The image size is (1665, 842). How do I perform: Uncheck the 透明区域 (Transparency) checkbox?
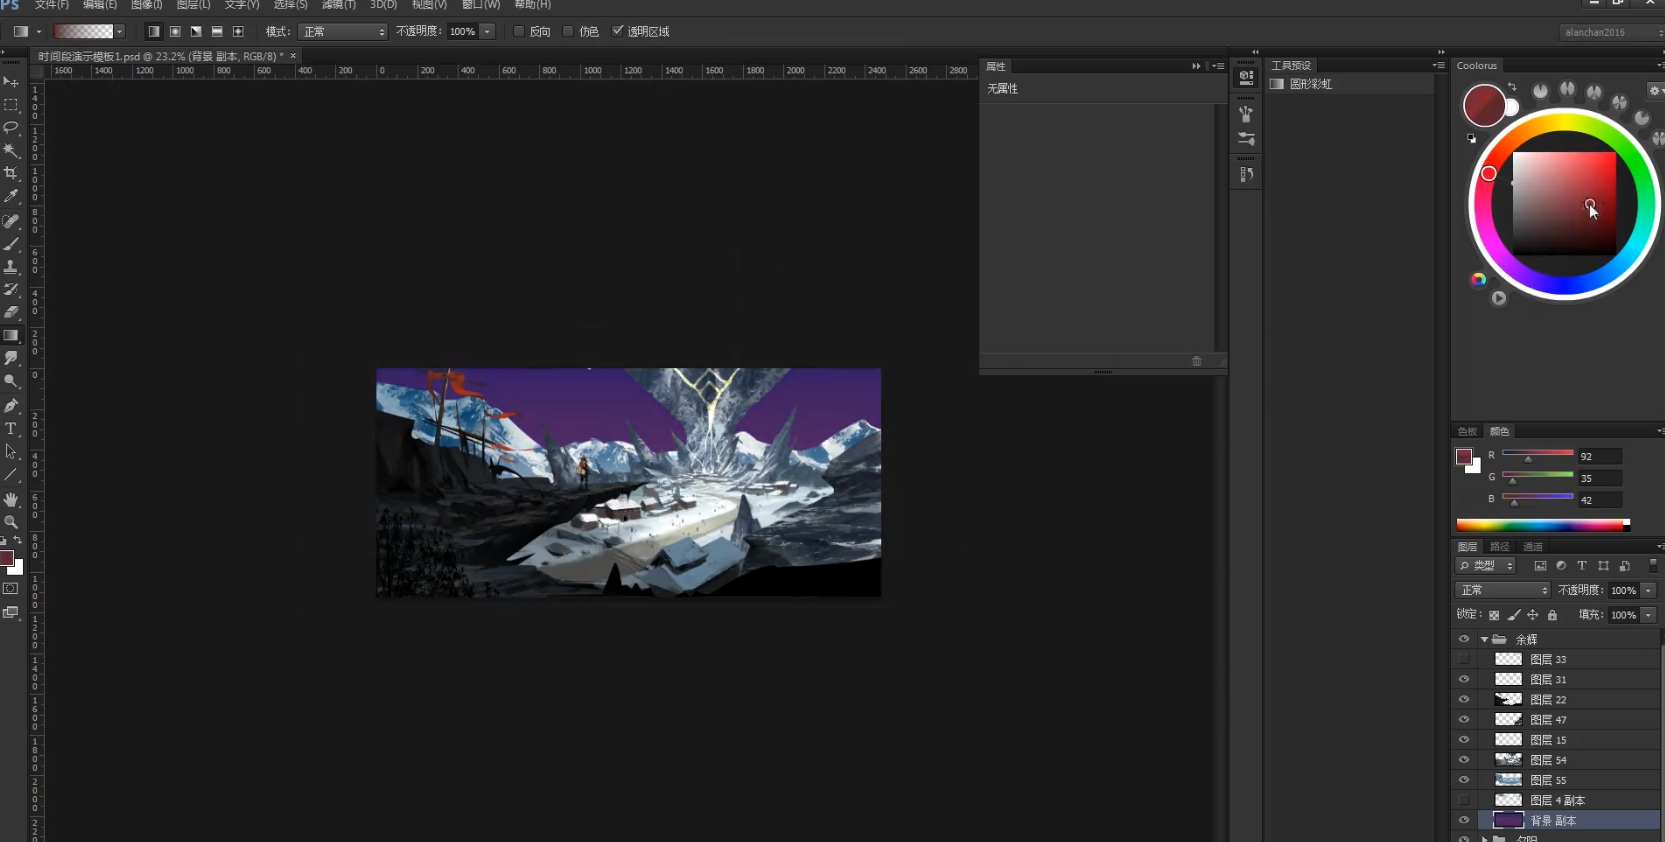pos(617,31)
